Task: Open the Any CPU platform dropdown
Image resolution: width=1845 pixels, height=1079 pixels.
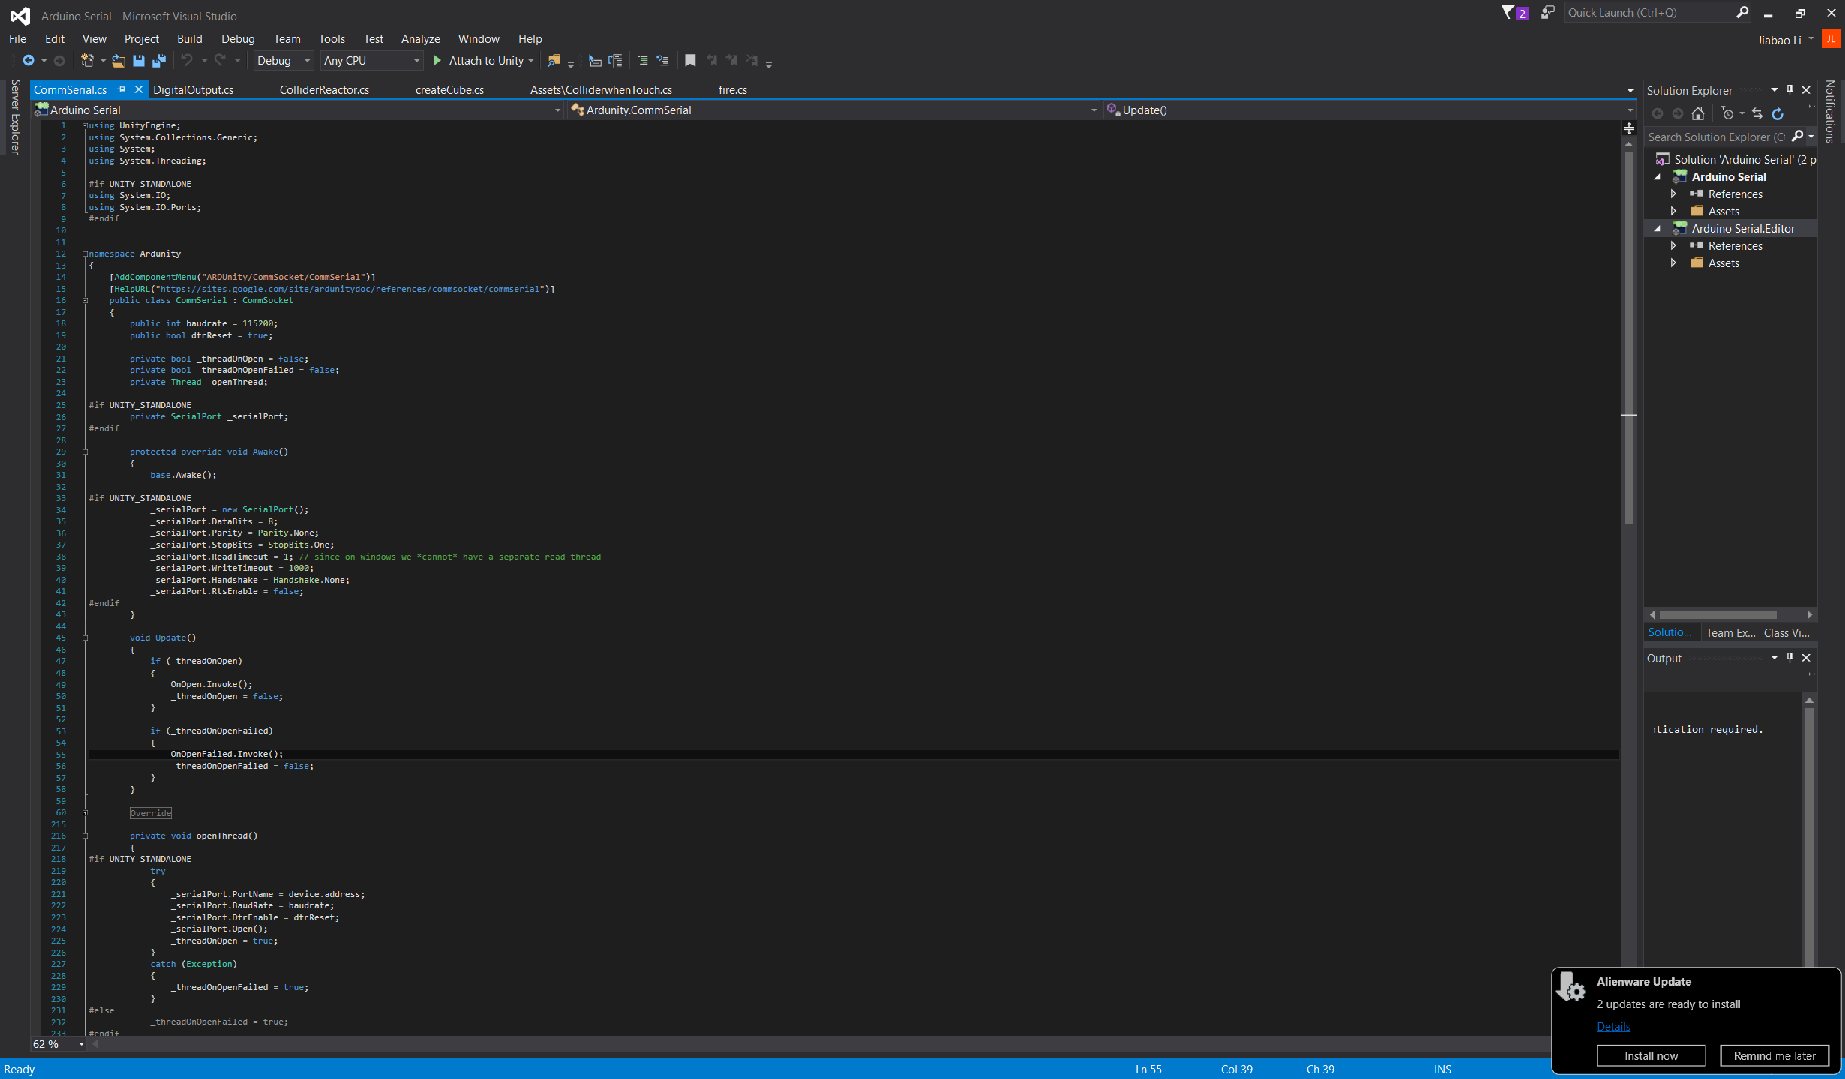Action: point(372,61)
